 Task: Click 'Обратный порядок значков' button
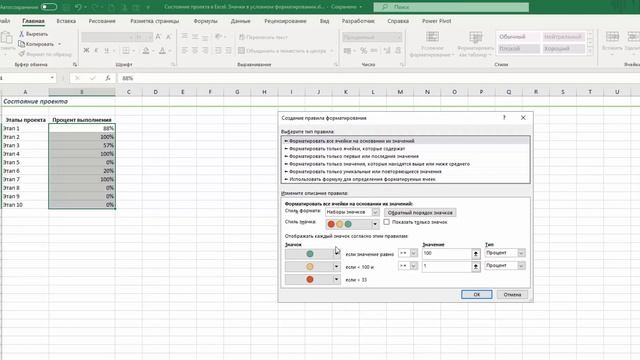click(x=420, y=213)
